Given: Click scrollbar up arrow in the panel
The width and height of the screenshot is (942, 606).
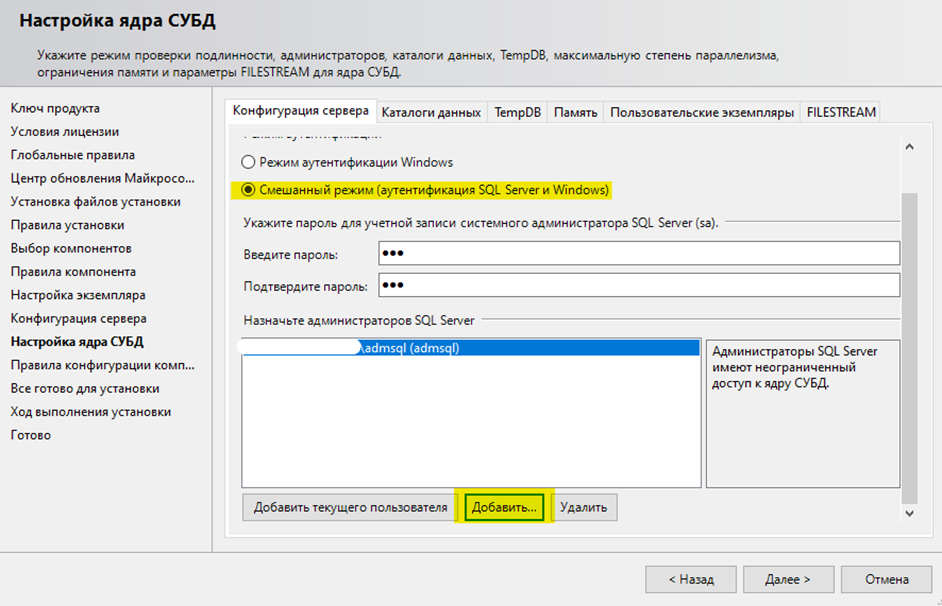Looking at the screenshot, I should (x=908, y=147).
